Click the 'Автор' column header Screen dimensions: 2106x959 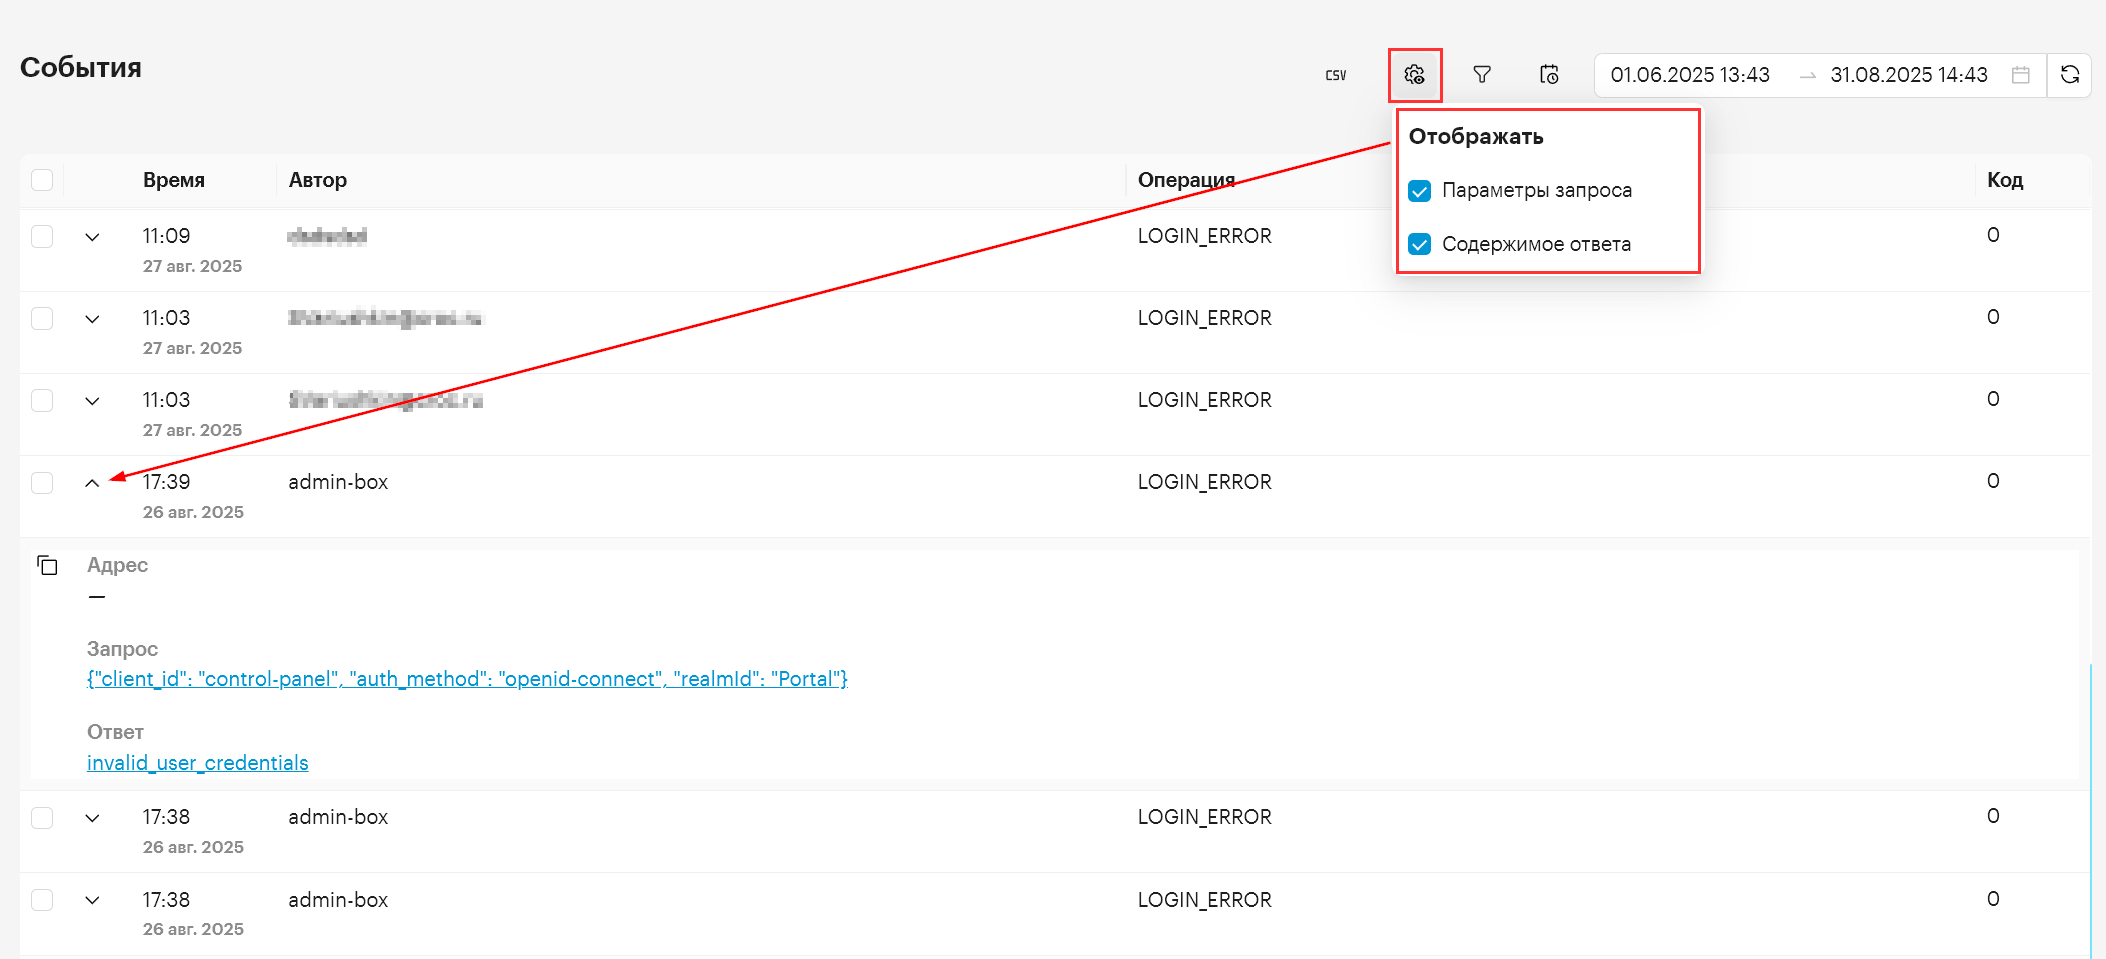(318, 180)
